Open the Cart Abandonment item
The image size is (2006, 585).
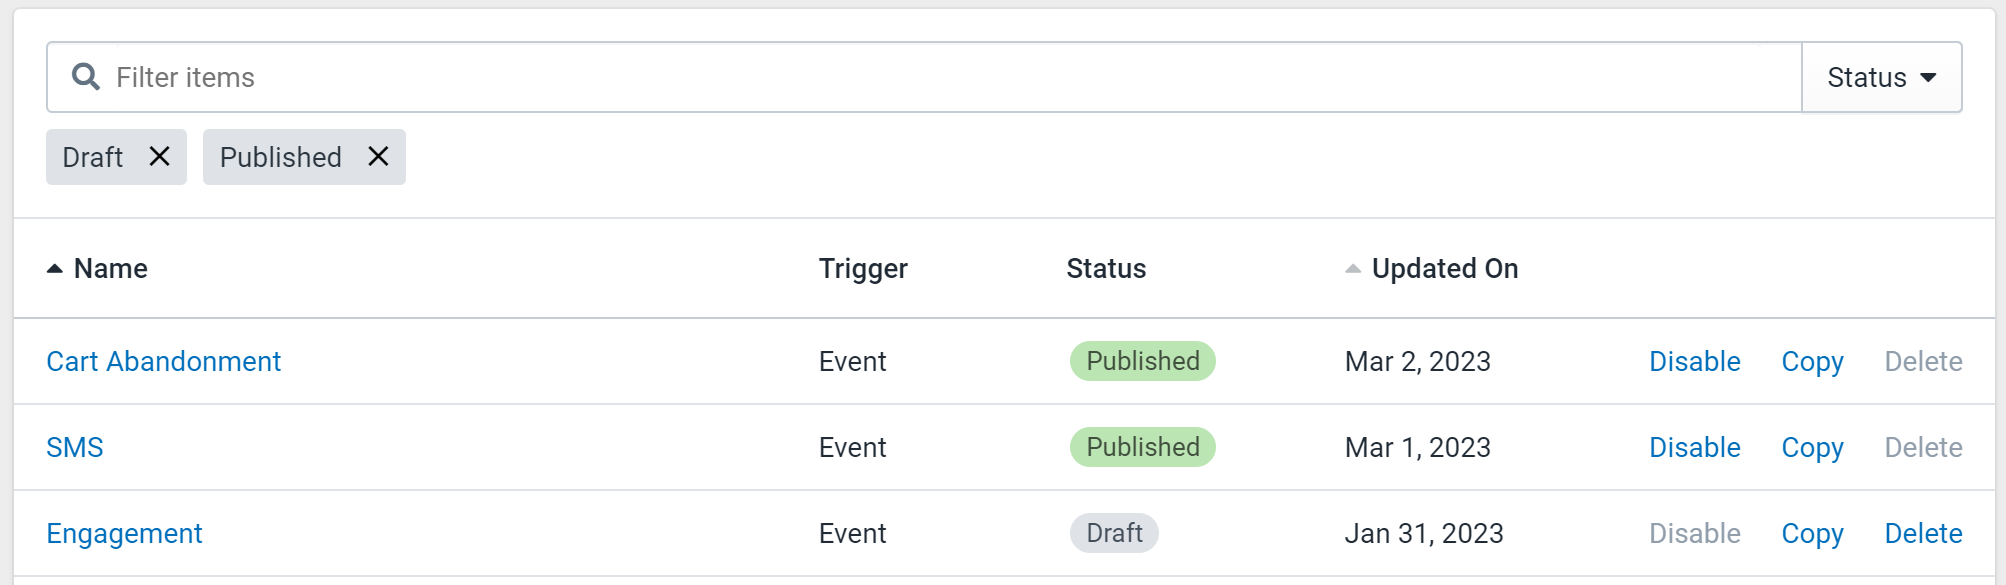(x=164, y=361)
